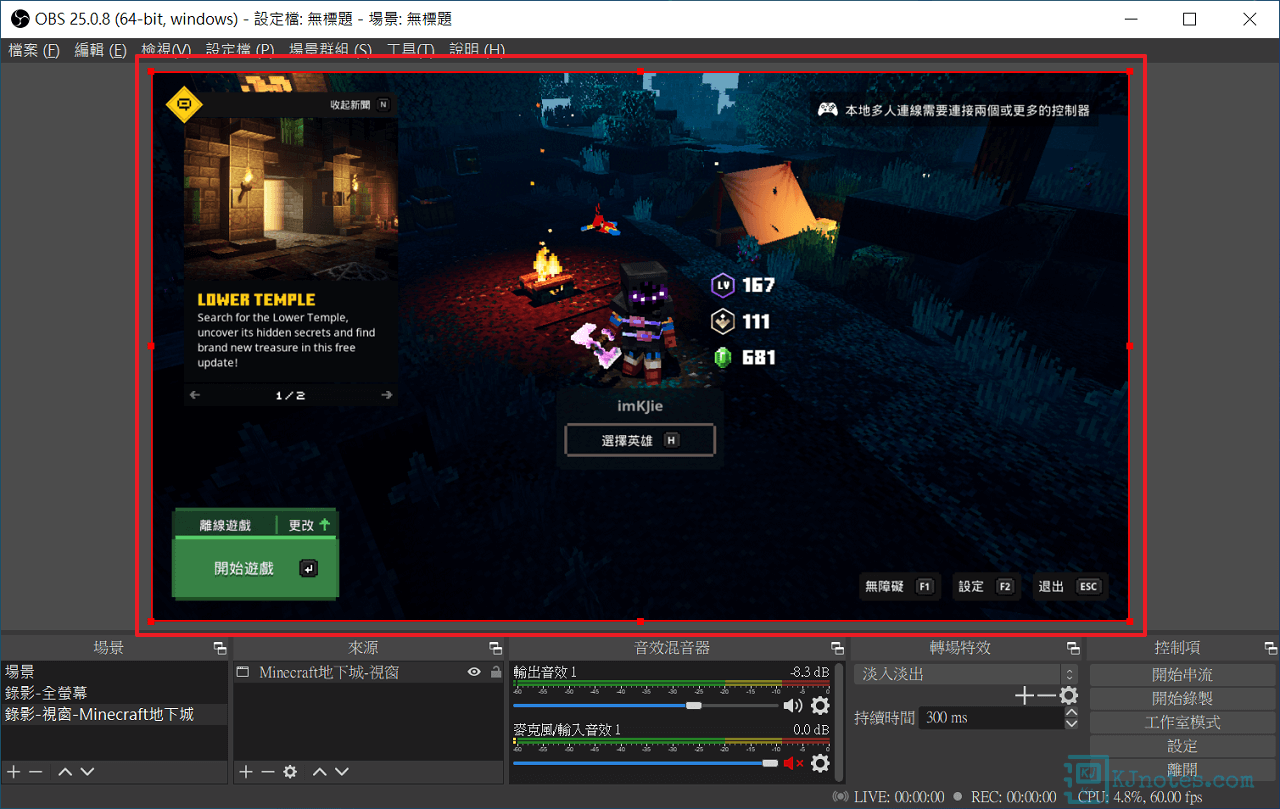Move selected scene down

coord(87,772)
